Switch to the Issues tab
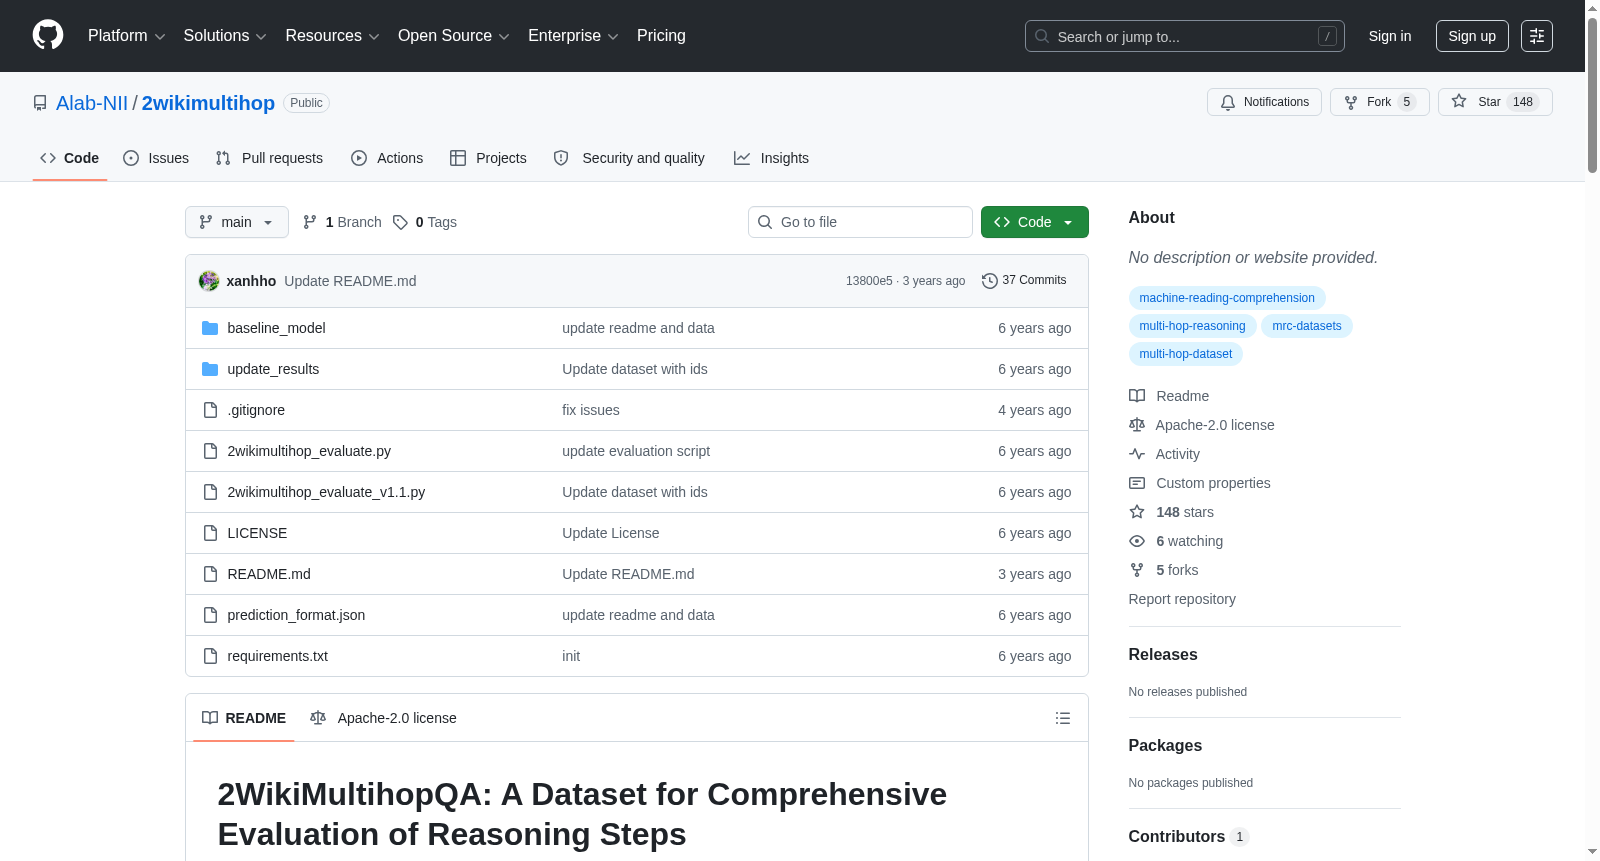The height and width of the screenshot is (861, 1600). (x=156, y=158)
